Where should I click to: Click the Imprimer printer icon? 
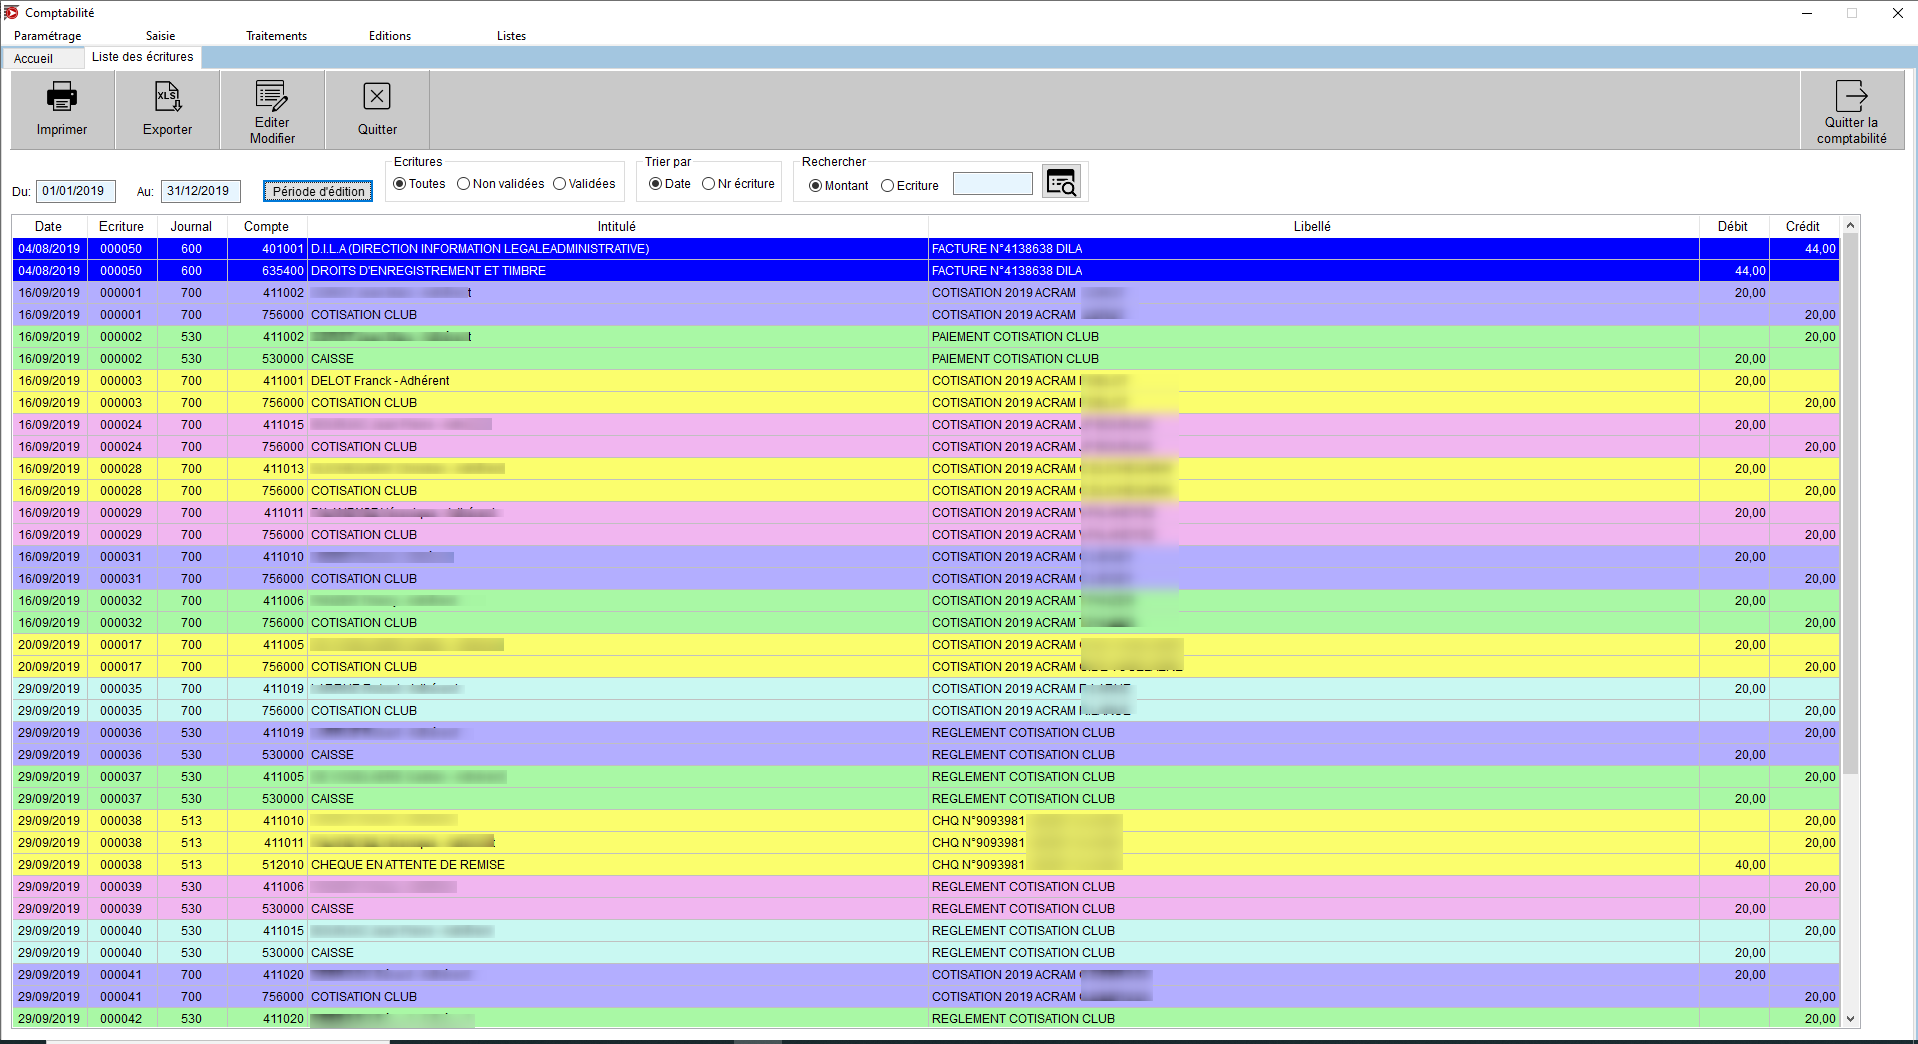click(62, 97)
